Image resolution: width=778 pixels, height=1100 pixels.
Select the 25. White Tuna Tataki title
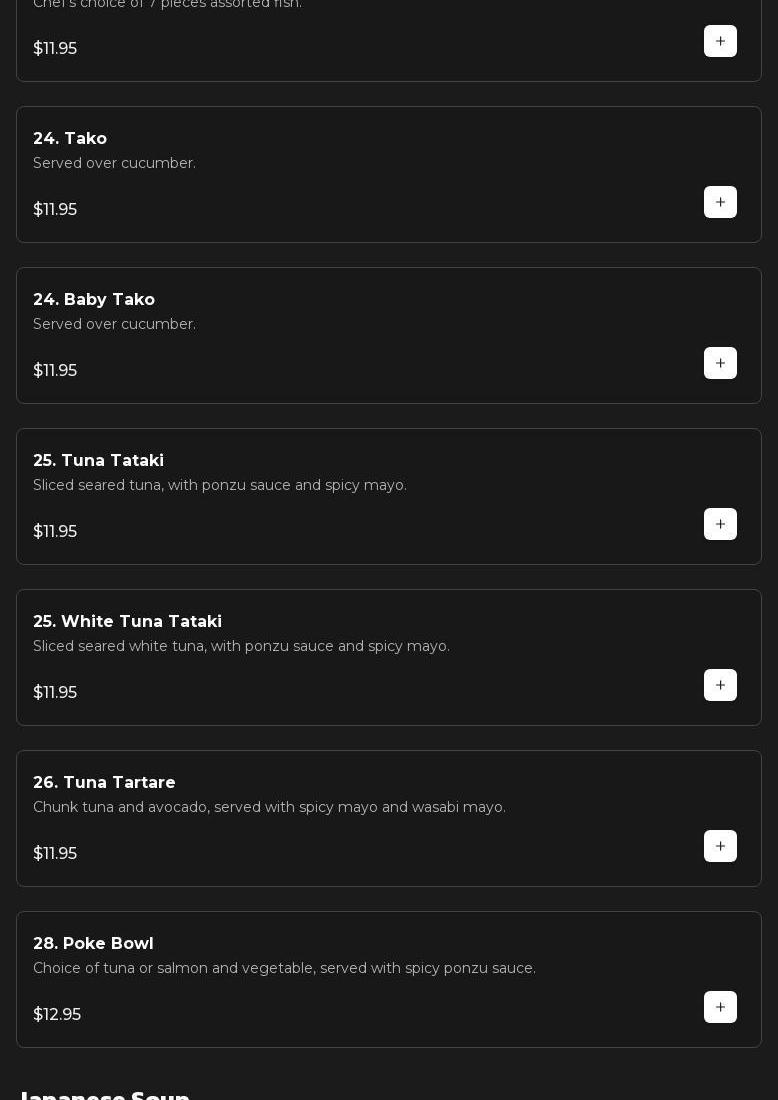point(127,621)
